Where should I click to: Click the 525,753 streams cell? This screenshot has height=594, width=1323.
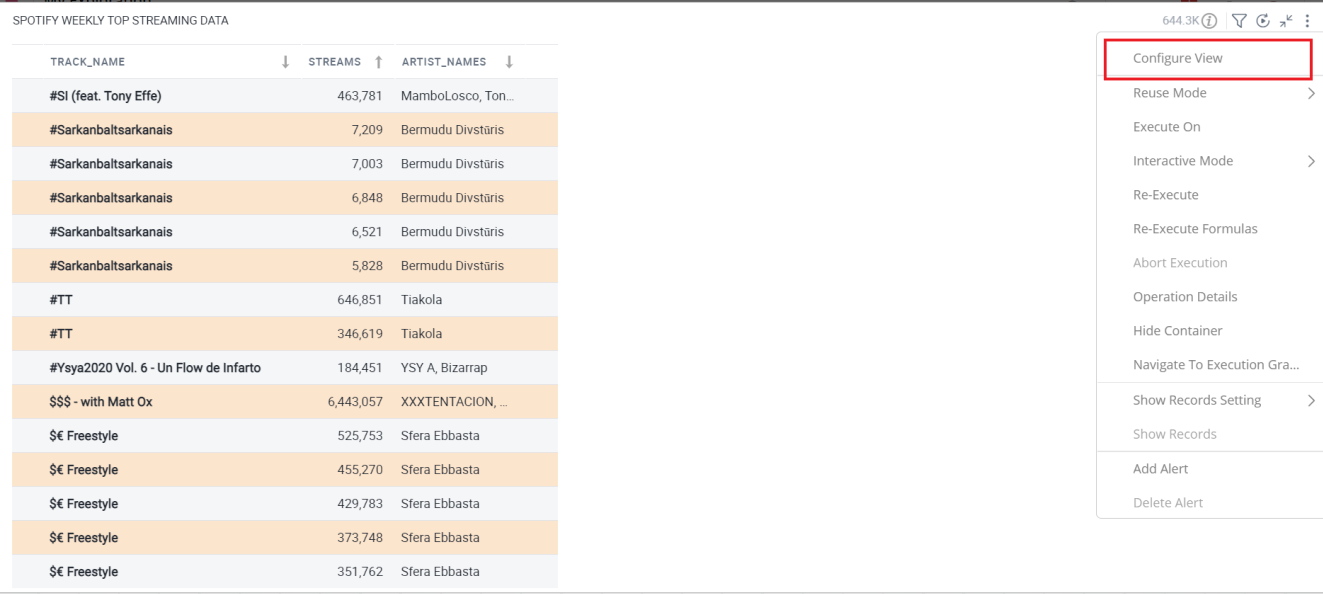pos(360,436)
